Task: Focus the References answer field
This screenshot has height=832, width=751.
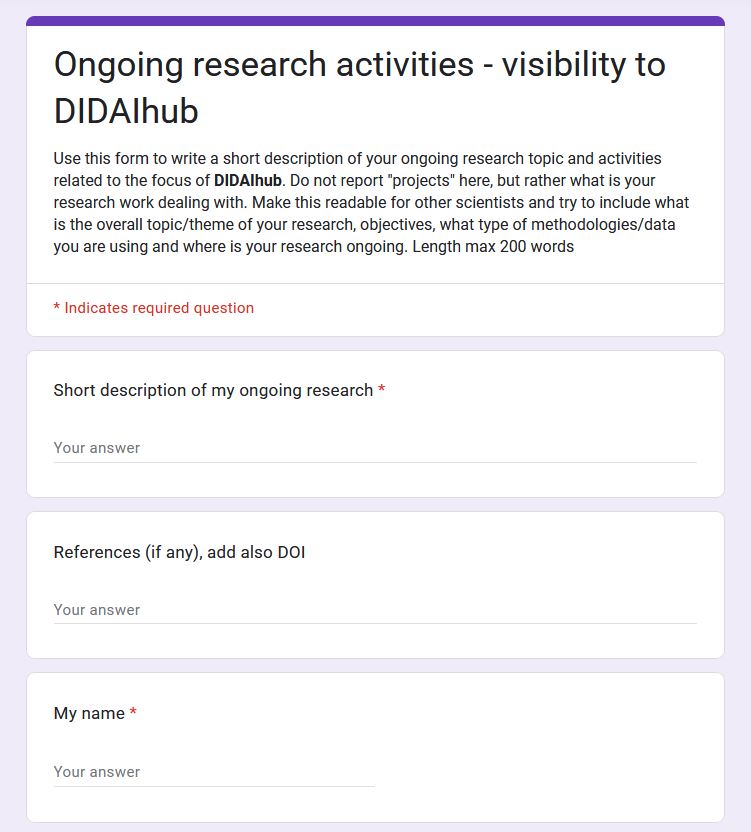Action: [375, 610]
